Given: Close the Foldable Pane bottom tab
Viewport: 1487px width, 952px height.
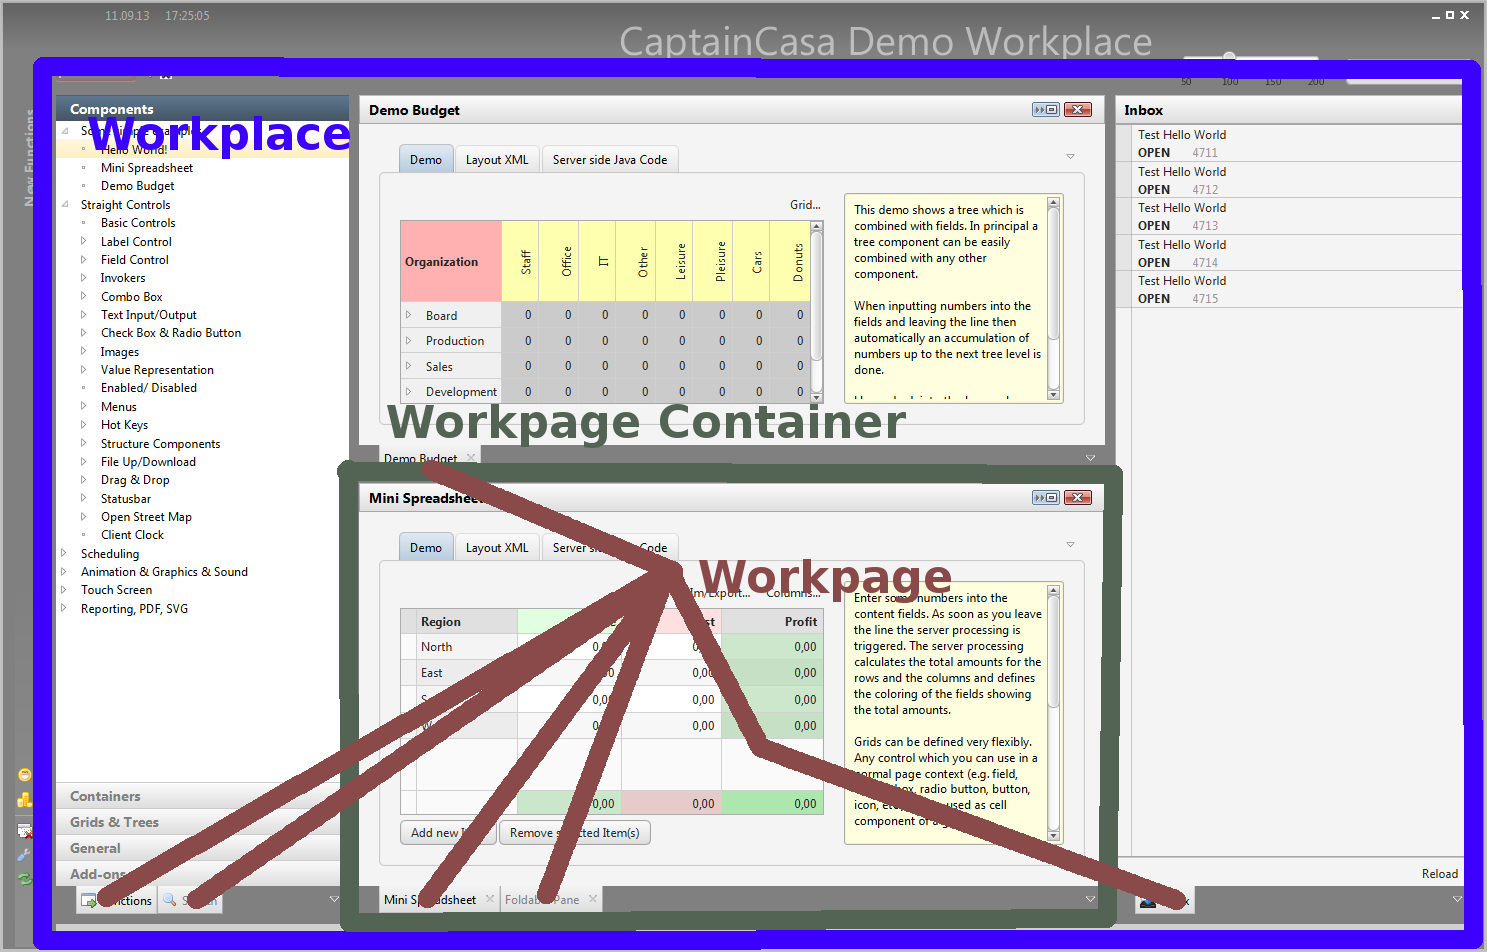Looking at the screenshot, I should tap(593, 899).
